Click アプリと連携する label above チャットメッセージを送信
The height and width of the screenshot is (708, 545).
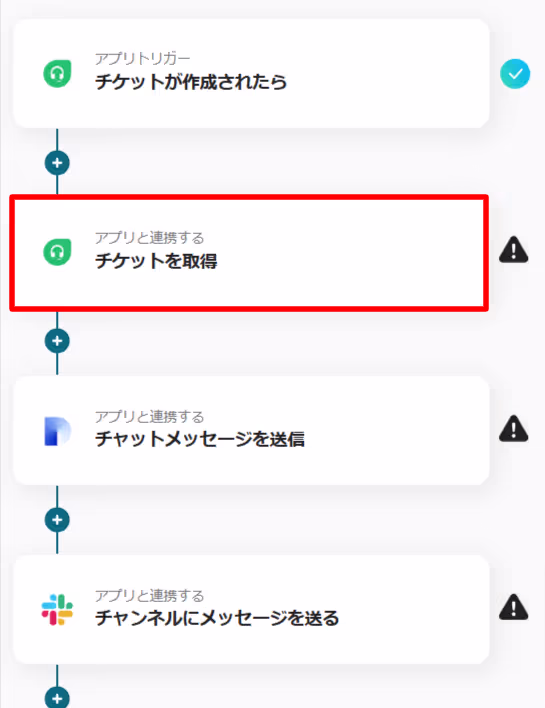click(149, 416)
